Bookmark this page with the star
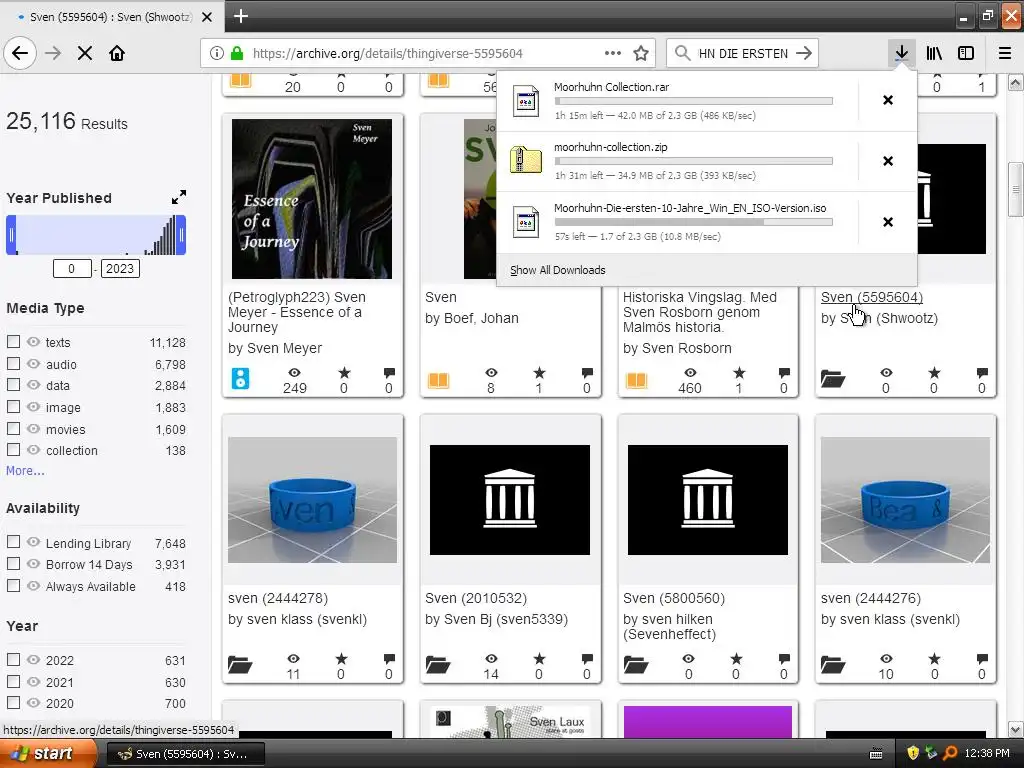Screen dimensions: 1024x768 (x=641, y=53)
